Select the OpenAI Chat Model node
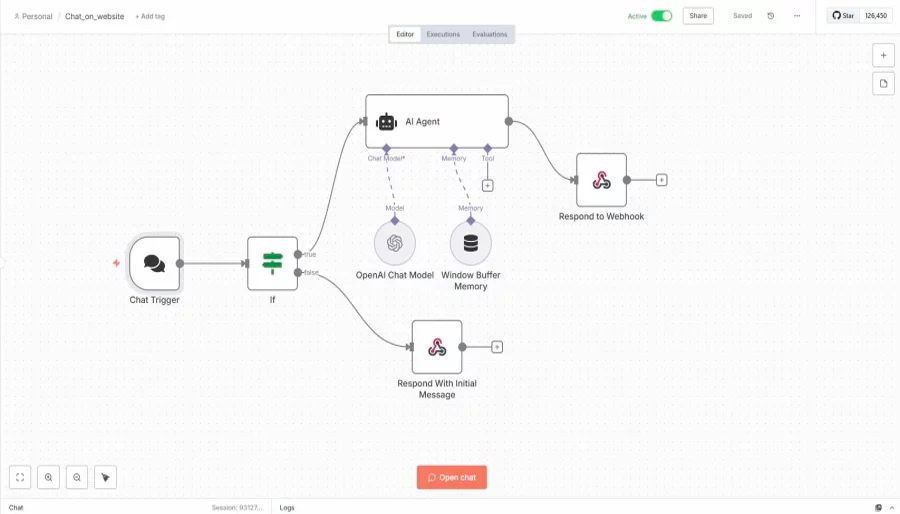900x514 pixels. pos(395,243)
